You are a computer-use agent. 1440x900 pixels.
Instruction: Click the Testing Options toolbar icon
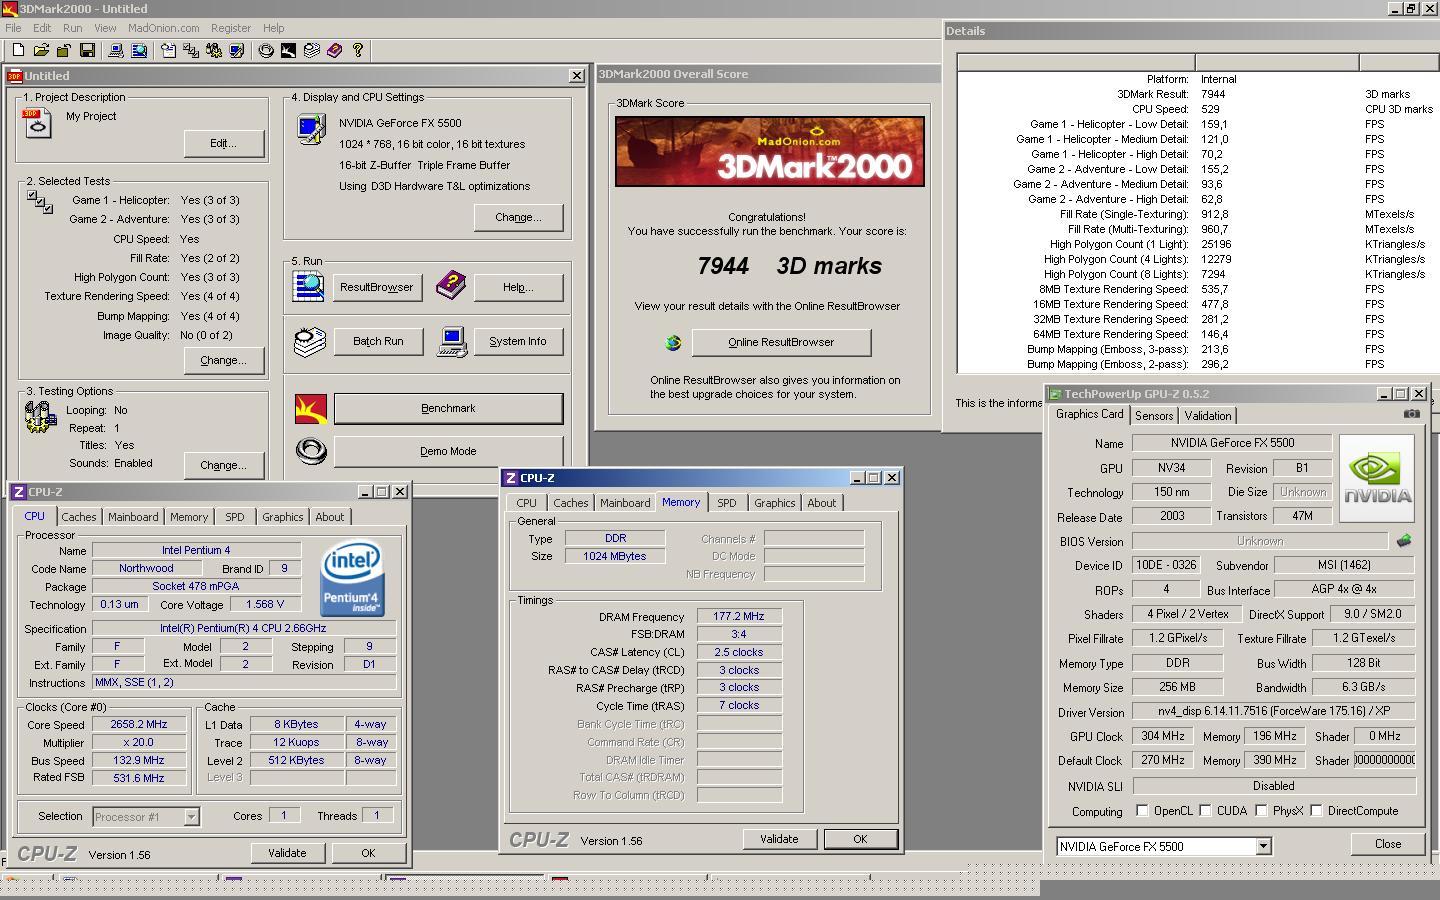214,50
